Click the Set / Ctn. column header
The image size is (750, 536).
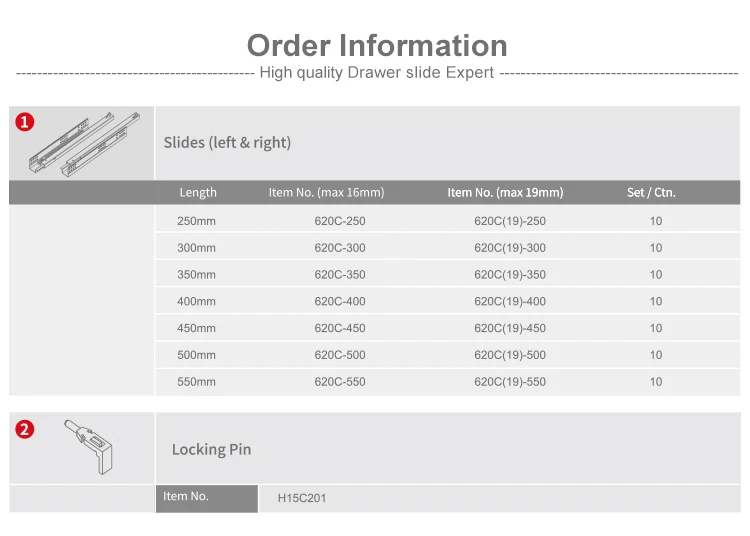click(x=651, y=193)
